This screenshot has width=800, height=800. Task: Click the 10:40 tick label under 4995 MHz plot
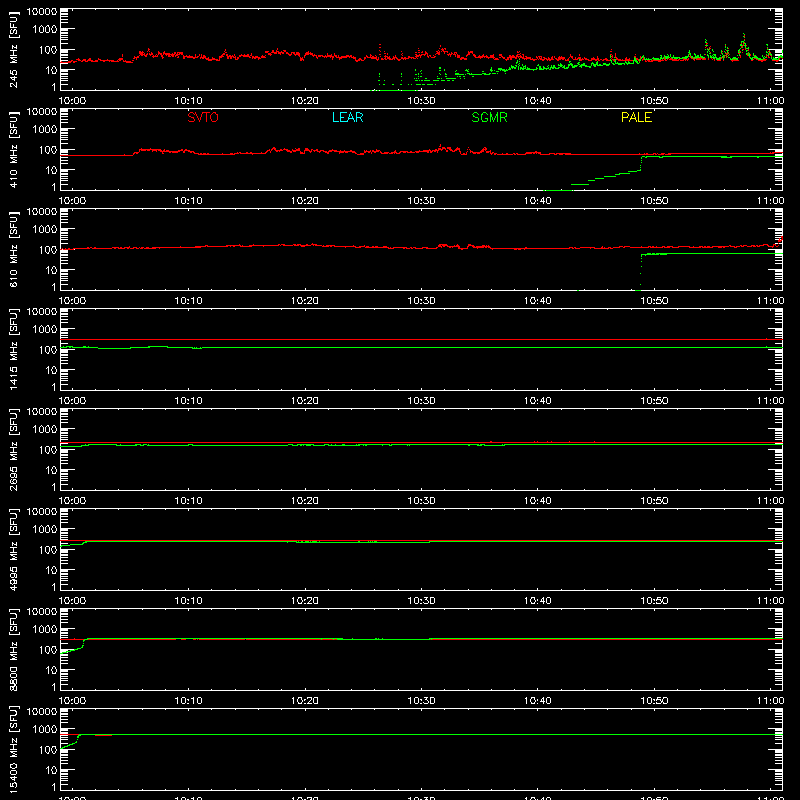[538, 601]
